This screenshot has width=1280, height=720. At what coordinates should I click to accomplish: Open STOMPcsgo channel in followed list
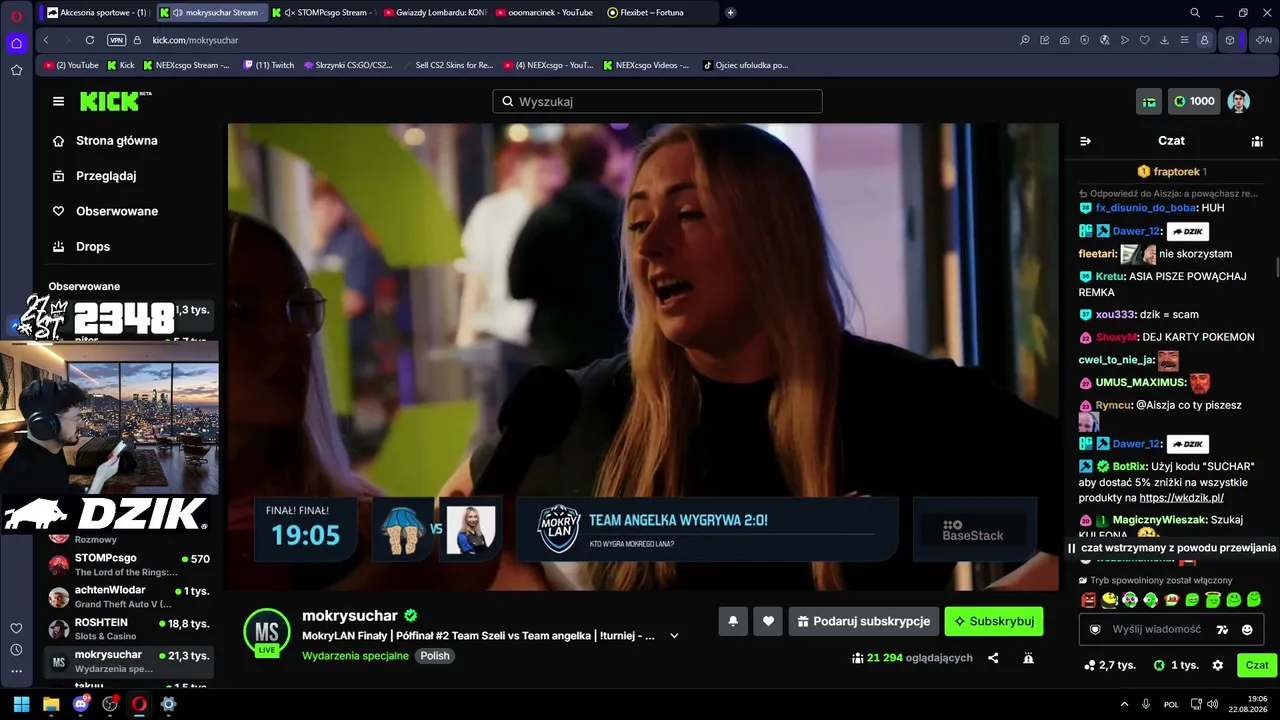coord(130,564)
